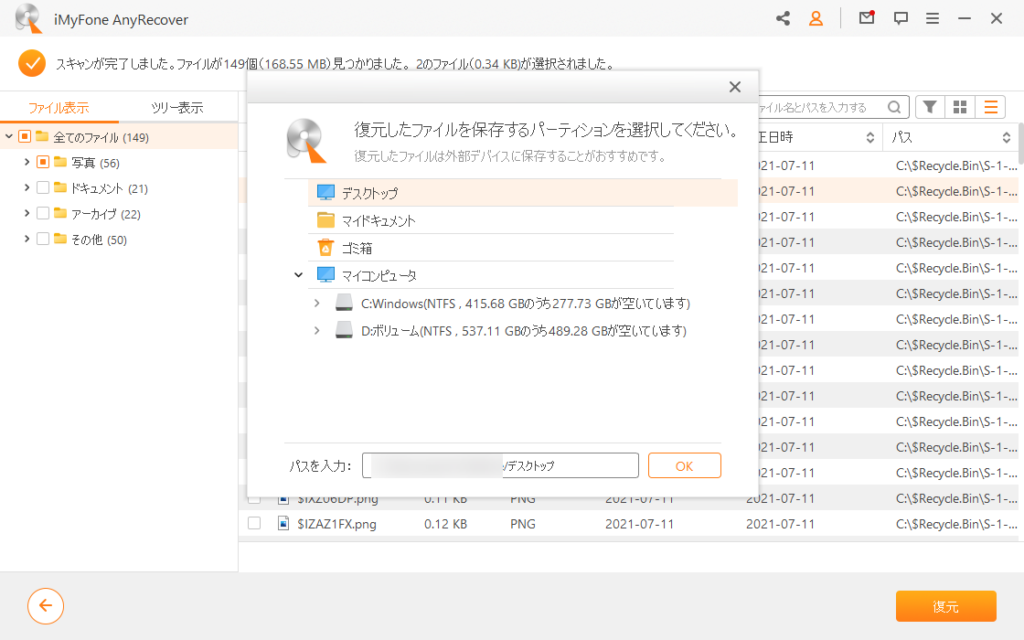The image size is (1024, 640).
Task: Click the 0.12 KB size cell
Action: 445,524
